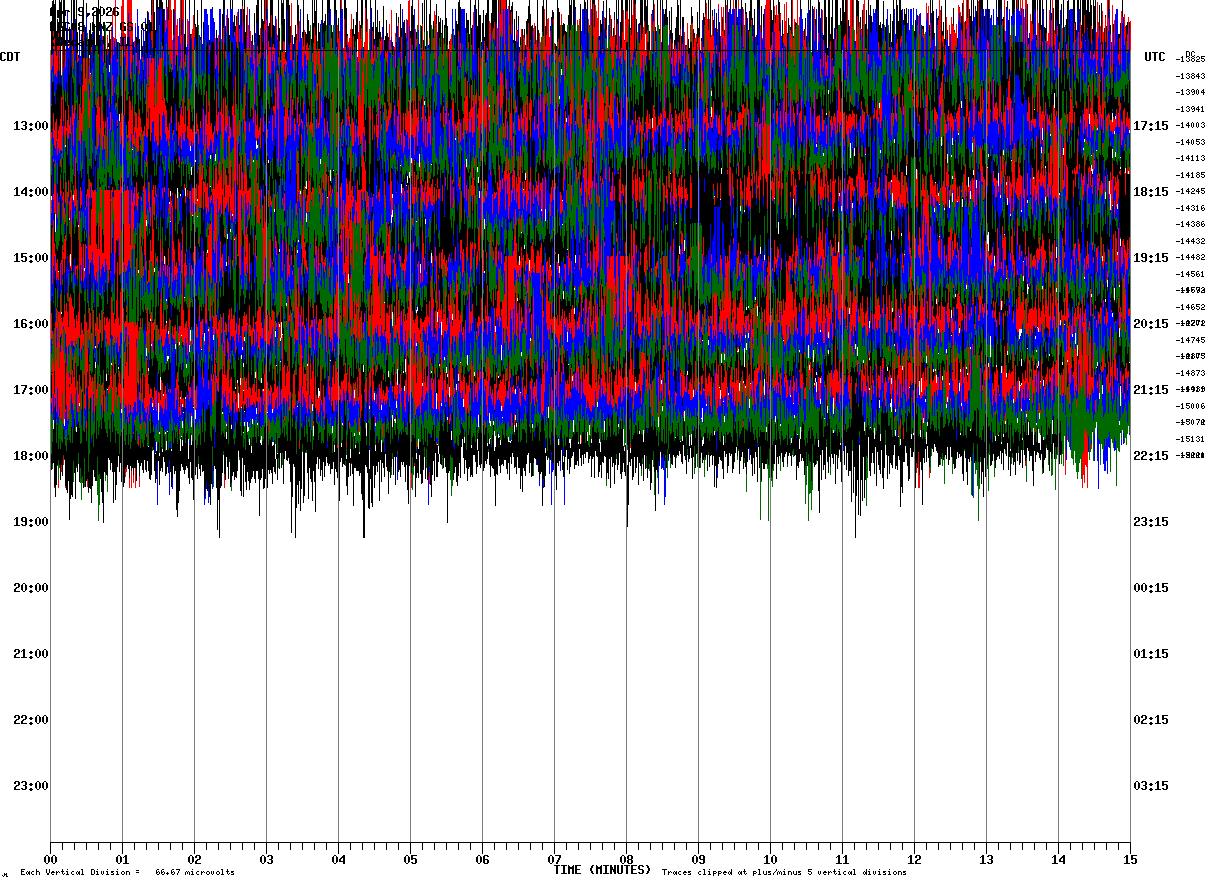This screenshot has height=886, width=1210.
Task: Click minute 15 on the time axis
Action: (x=1130, y=859)
